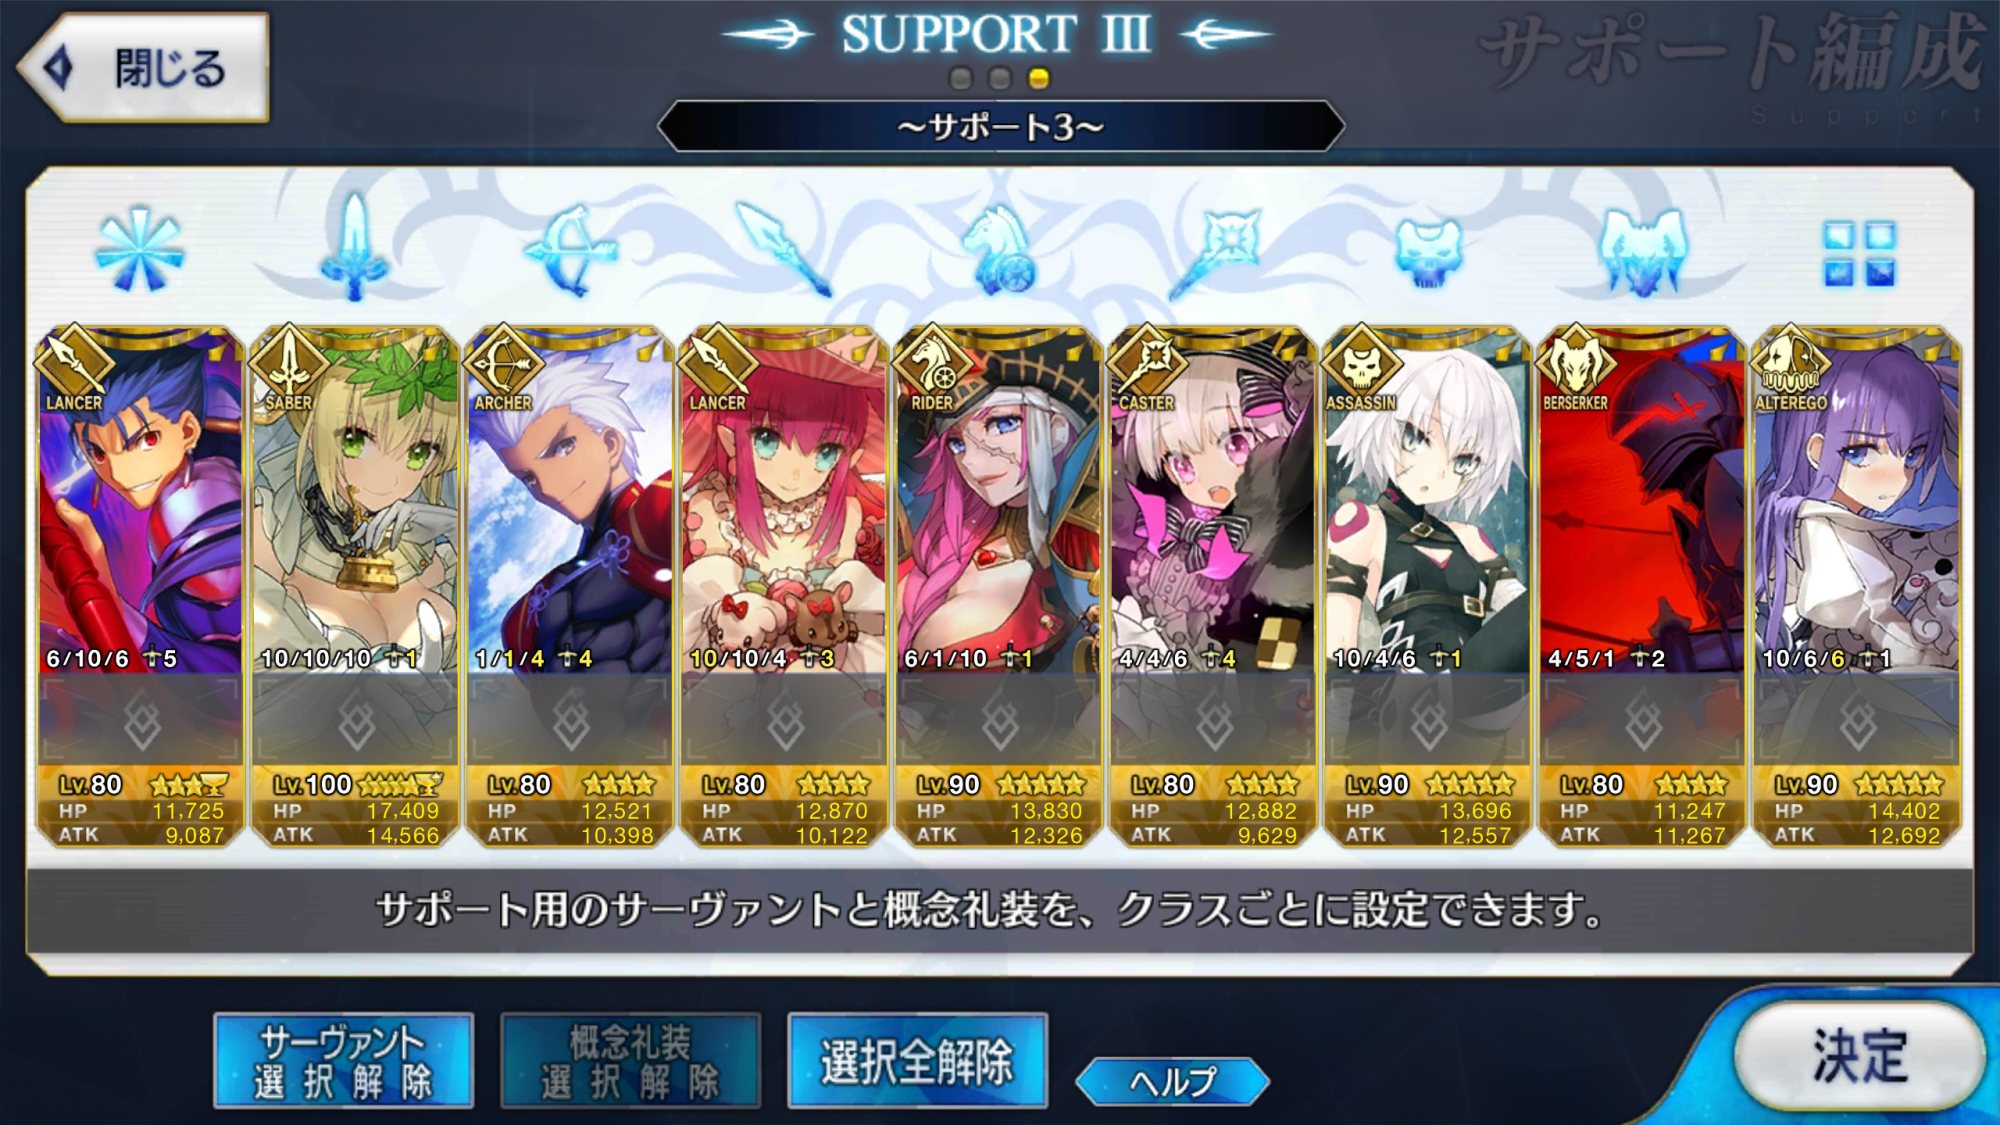Switch to the second support page dot
Viewport: 2000px width, 1125px height.
coord(999,78)
